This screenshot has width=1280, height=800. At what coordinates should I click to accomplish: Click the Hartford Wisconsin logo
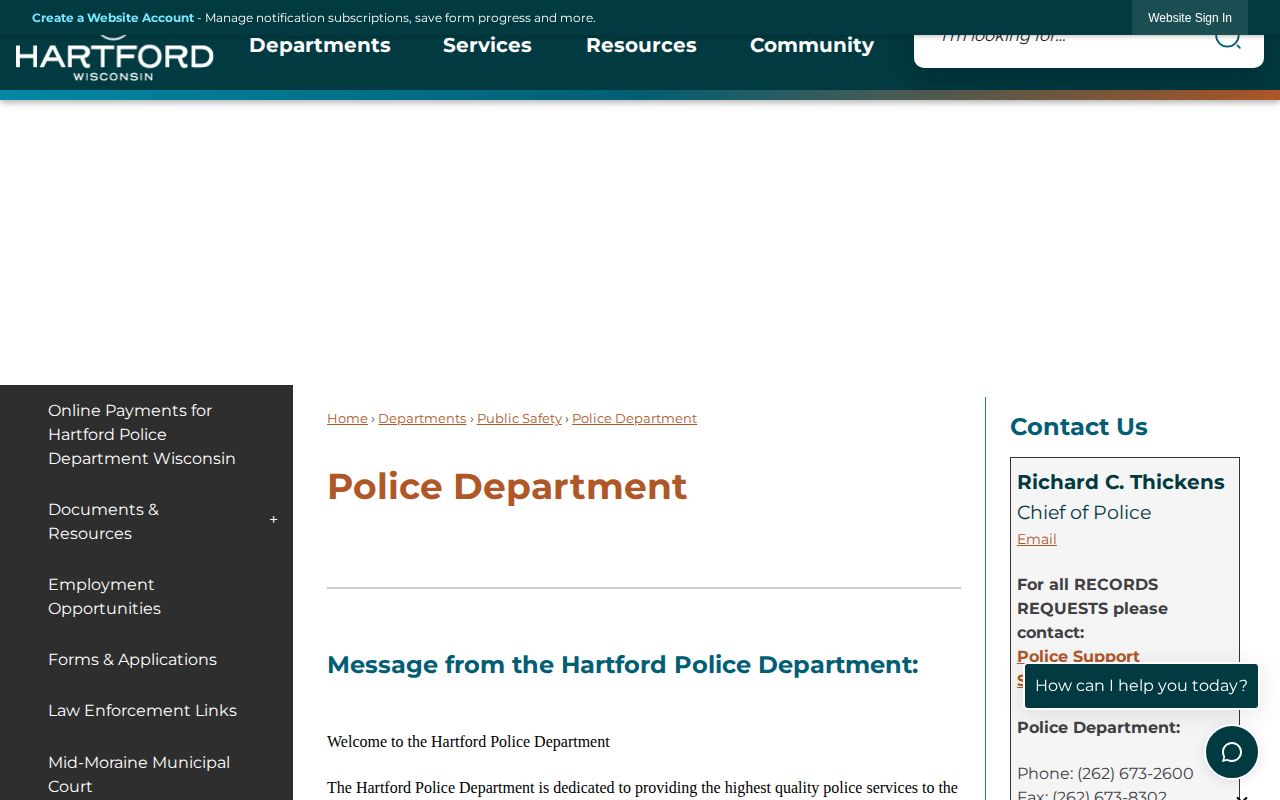coord(115,59)
